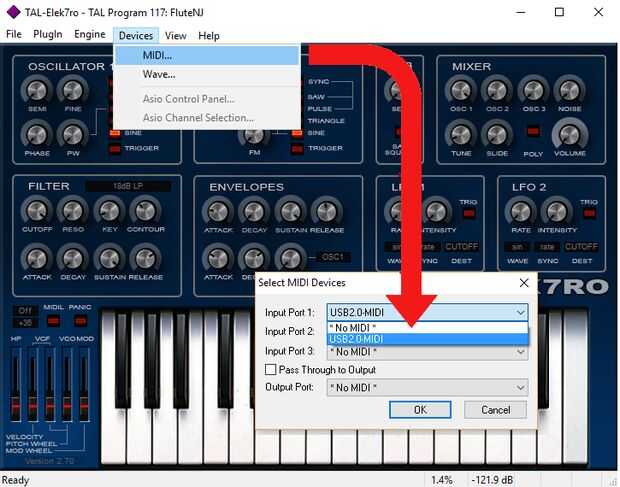Enable Pass Through to Output checkbox
Viewport: 620px width, 487px height.
(x=270, y=370)
